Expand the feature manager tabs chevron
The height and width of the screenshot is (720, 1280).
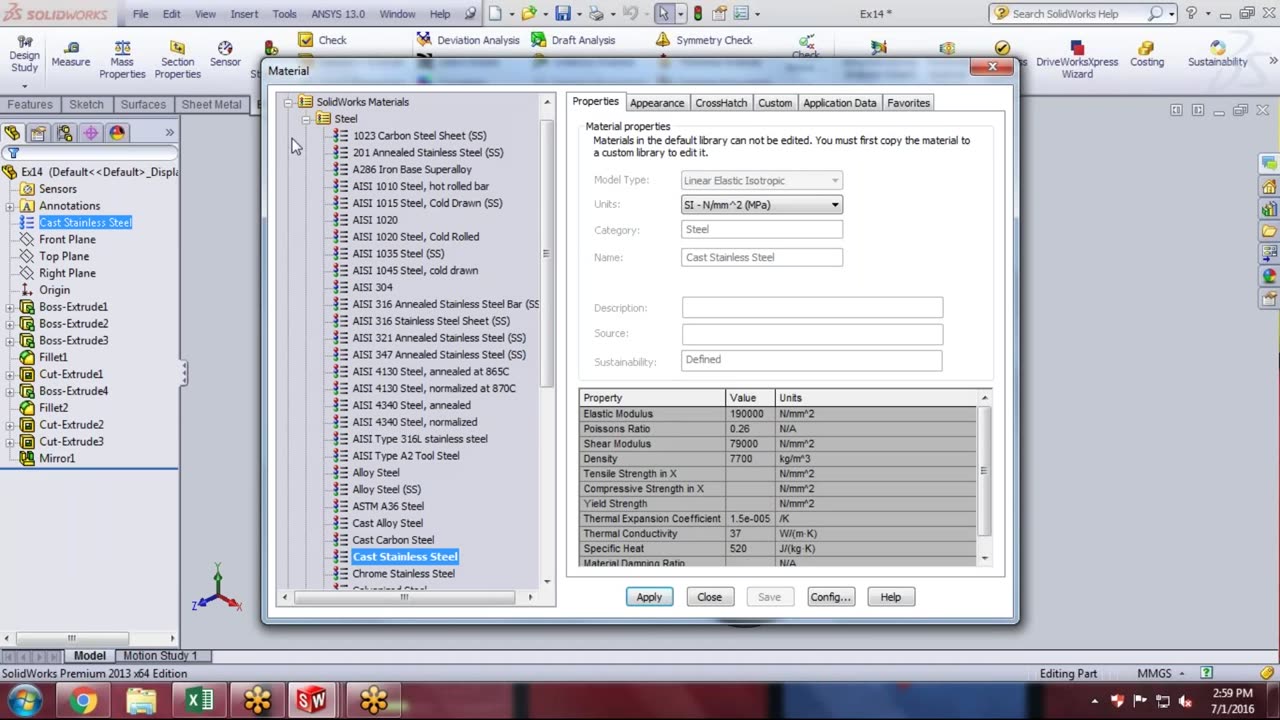point(169,133)
